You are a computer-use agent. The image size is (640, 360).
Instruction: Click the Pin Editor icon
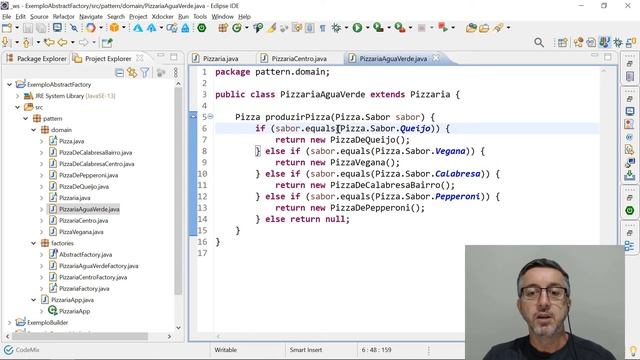click(x=107, y=42)
